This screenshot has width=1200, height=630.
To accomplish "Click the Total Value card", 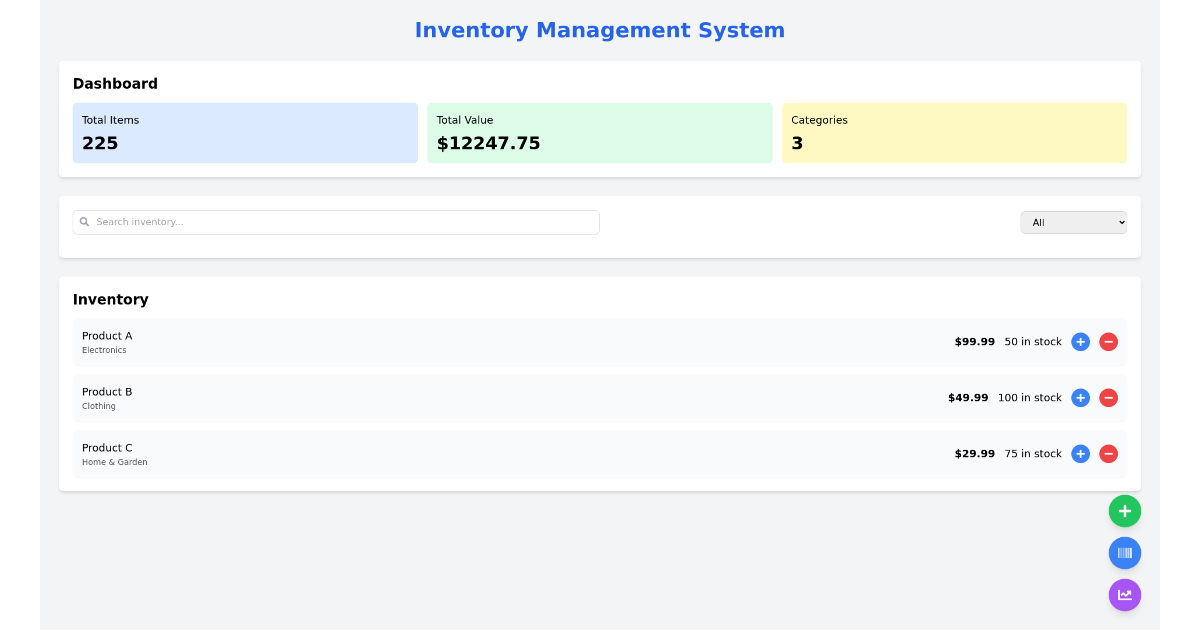I will tap(600, 132).
